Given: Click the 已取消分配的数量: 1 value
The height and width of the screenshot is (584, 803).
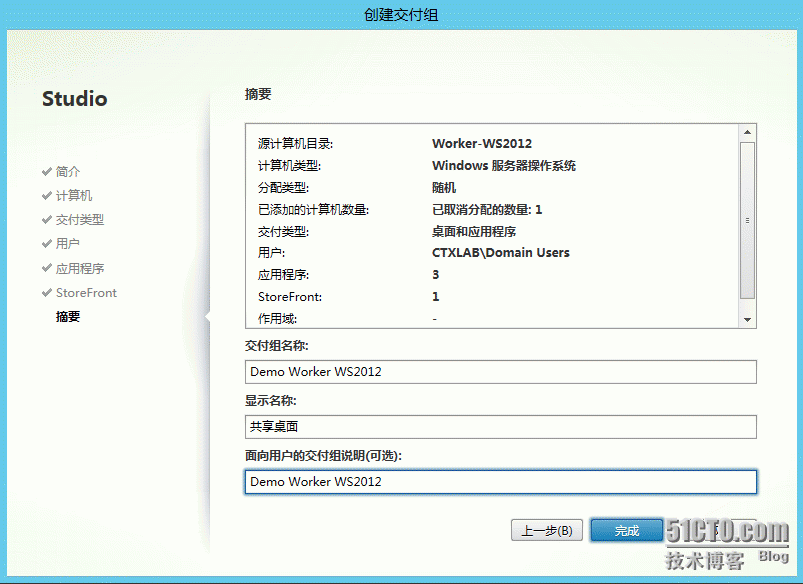Looking at the screenshot, I should 487,210.
